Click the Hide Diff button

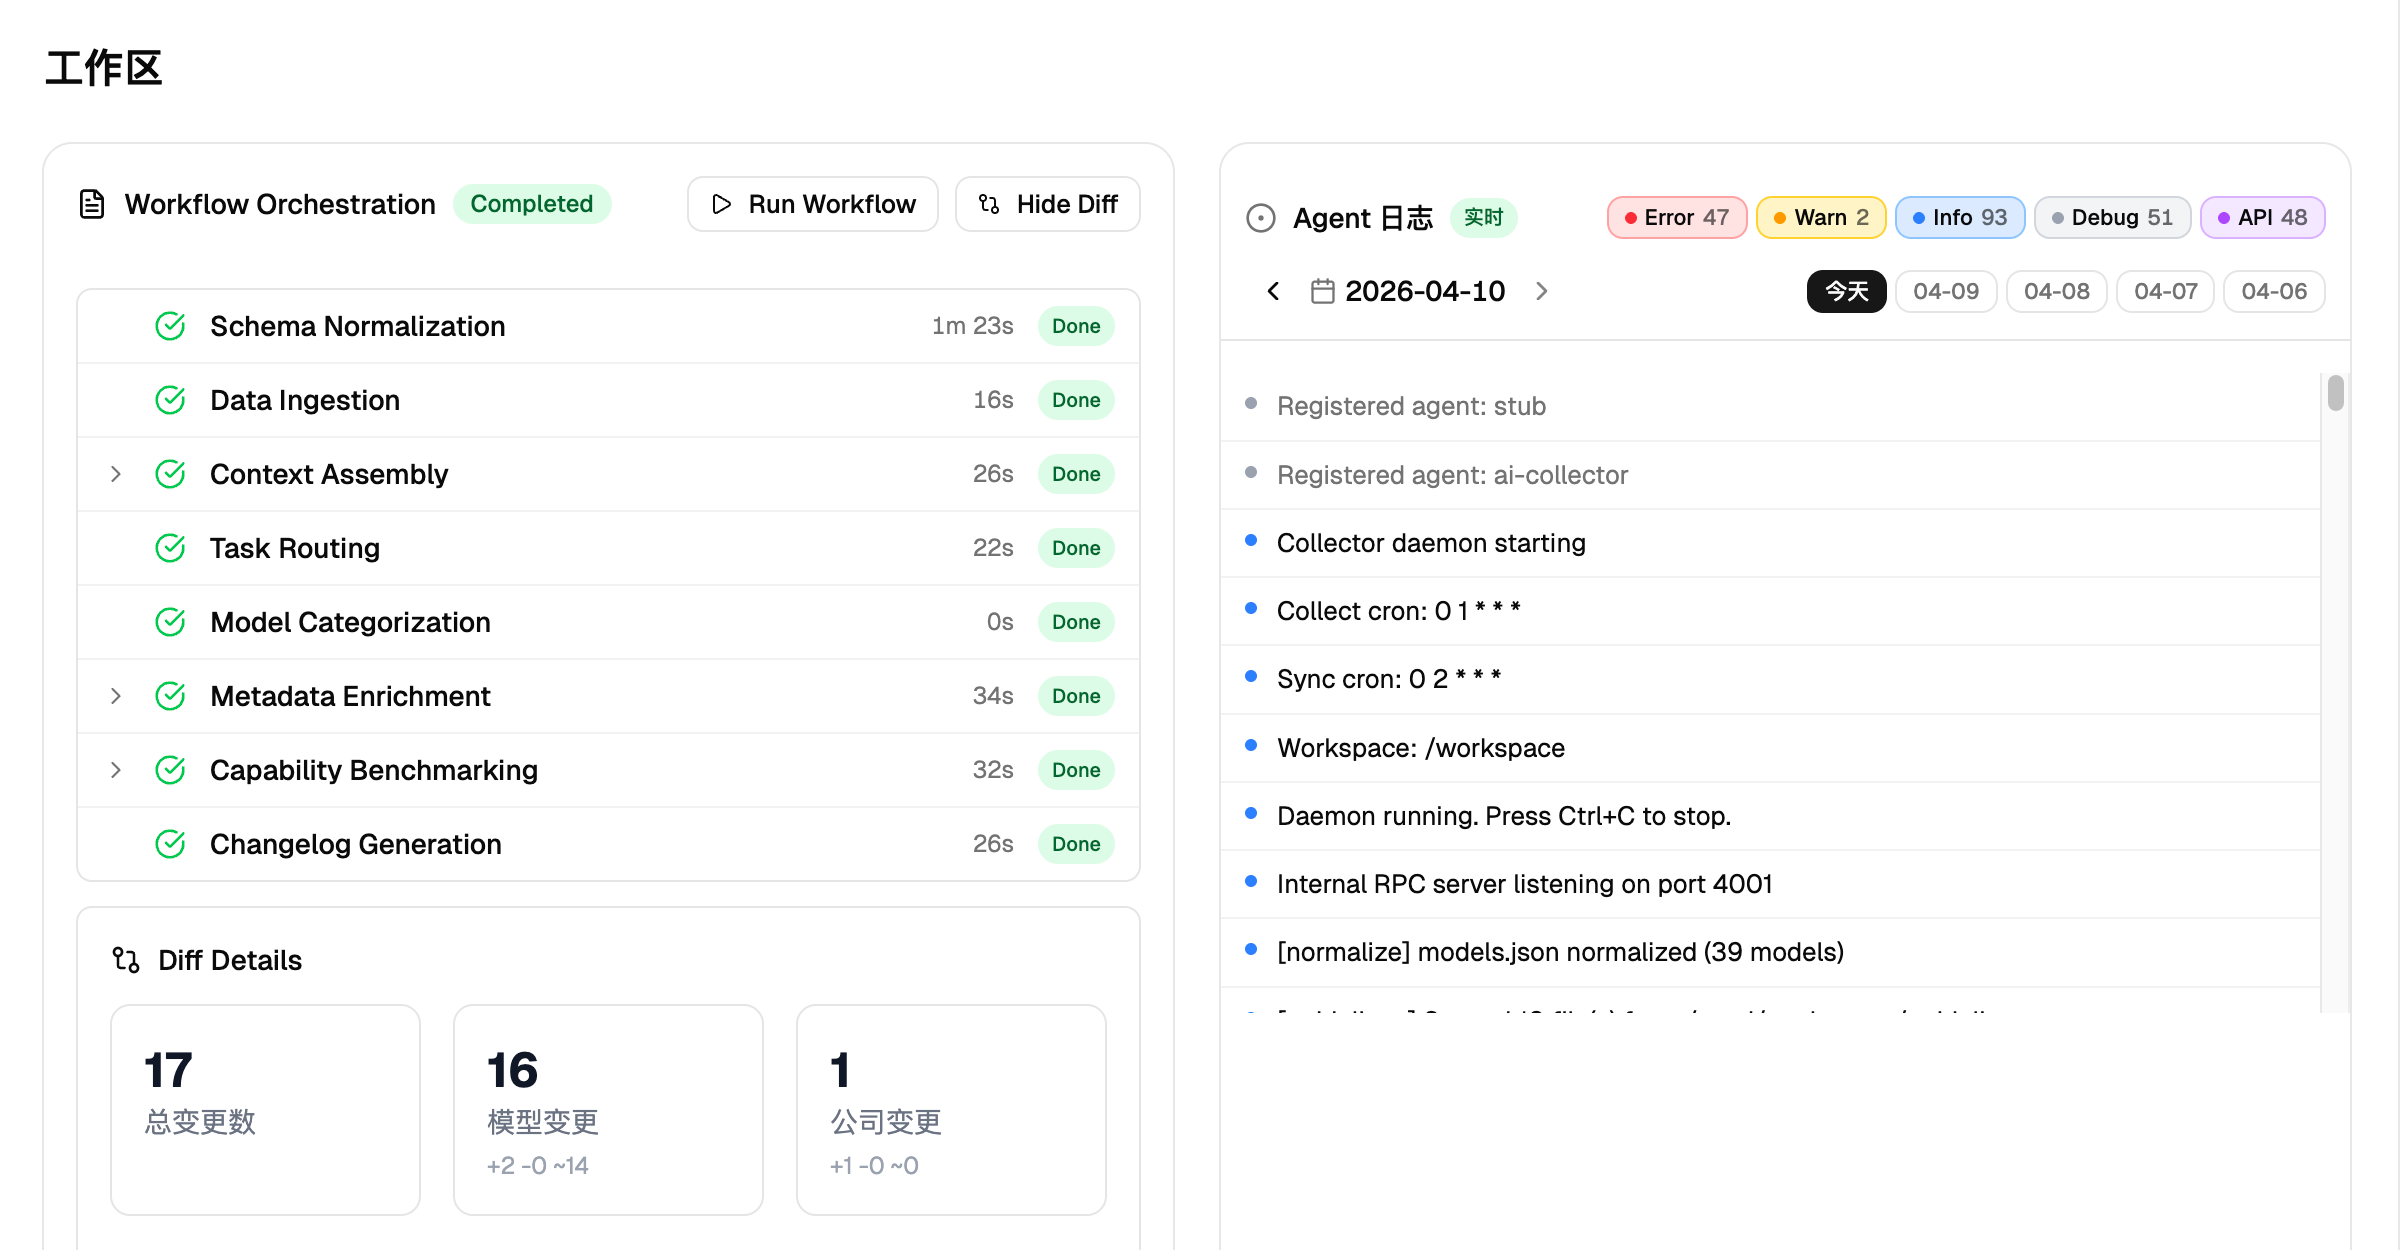(x=1047, y=204)
